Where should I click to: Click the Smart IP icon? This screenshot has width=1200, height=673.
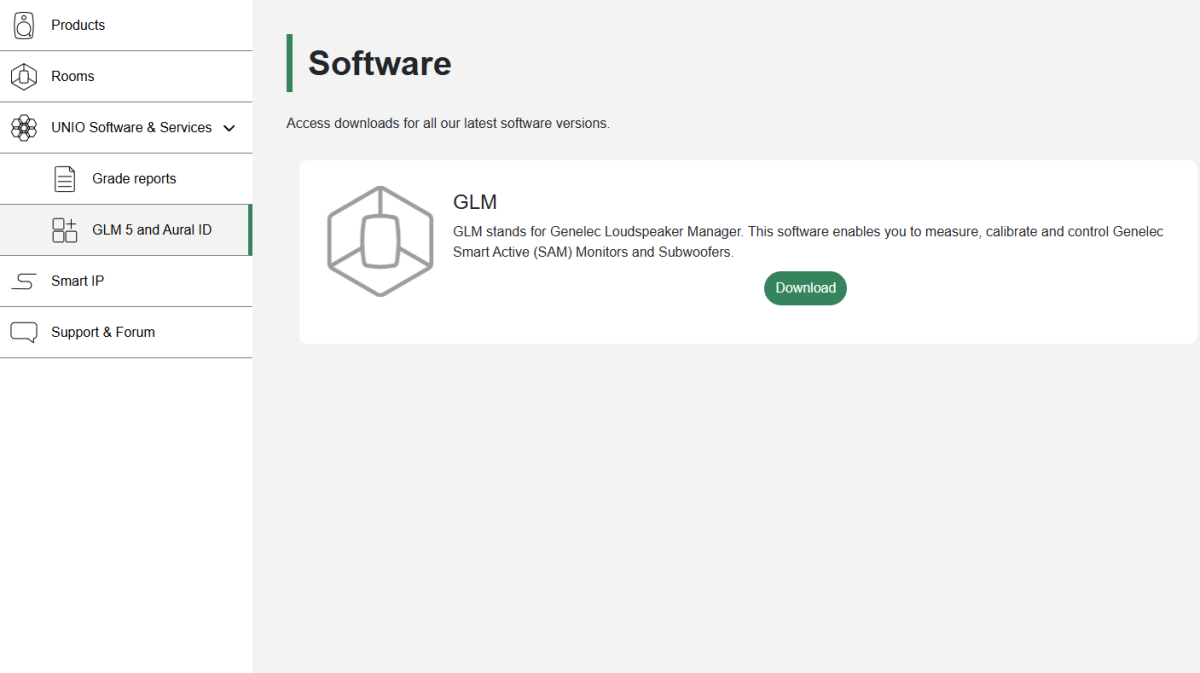[x=24, y=282]
